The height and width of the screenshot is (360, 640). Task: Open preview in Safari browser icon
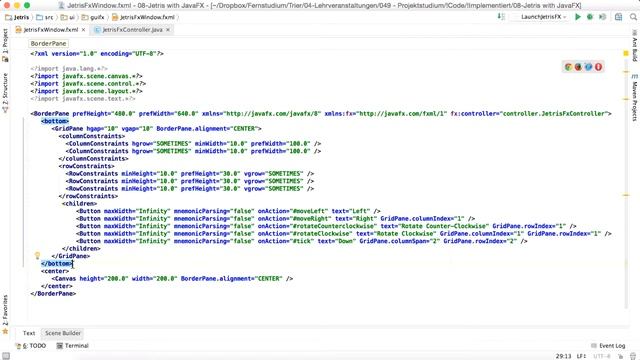(588, 67)
